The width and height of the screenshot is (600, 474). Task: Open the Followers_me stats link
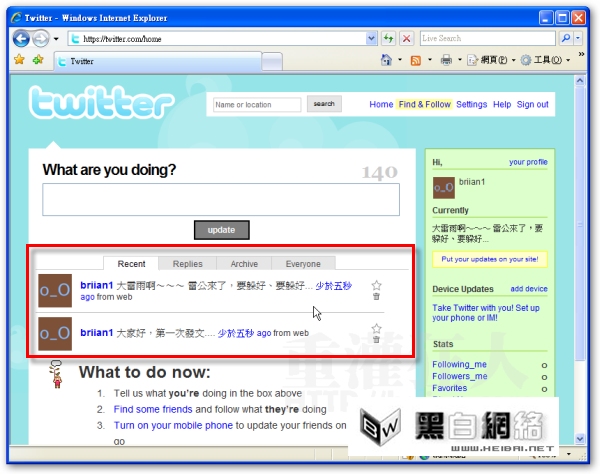point(460,376)
